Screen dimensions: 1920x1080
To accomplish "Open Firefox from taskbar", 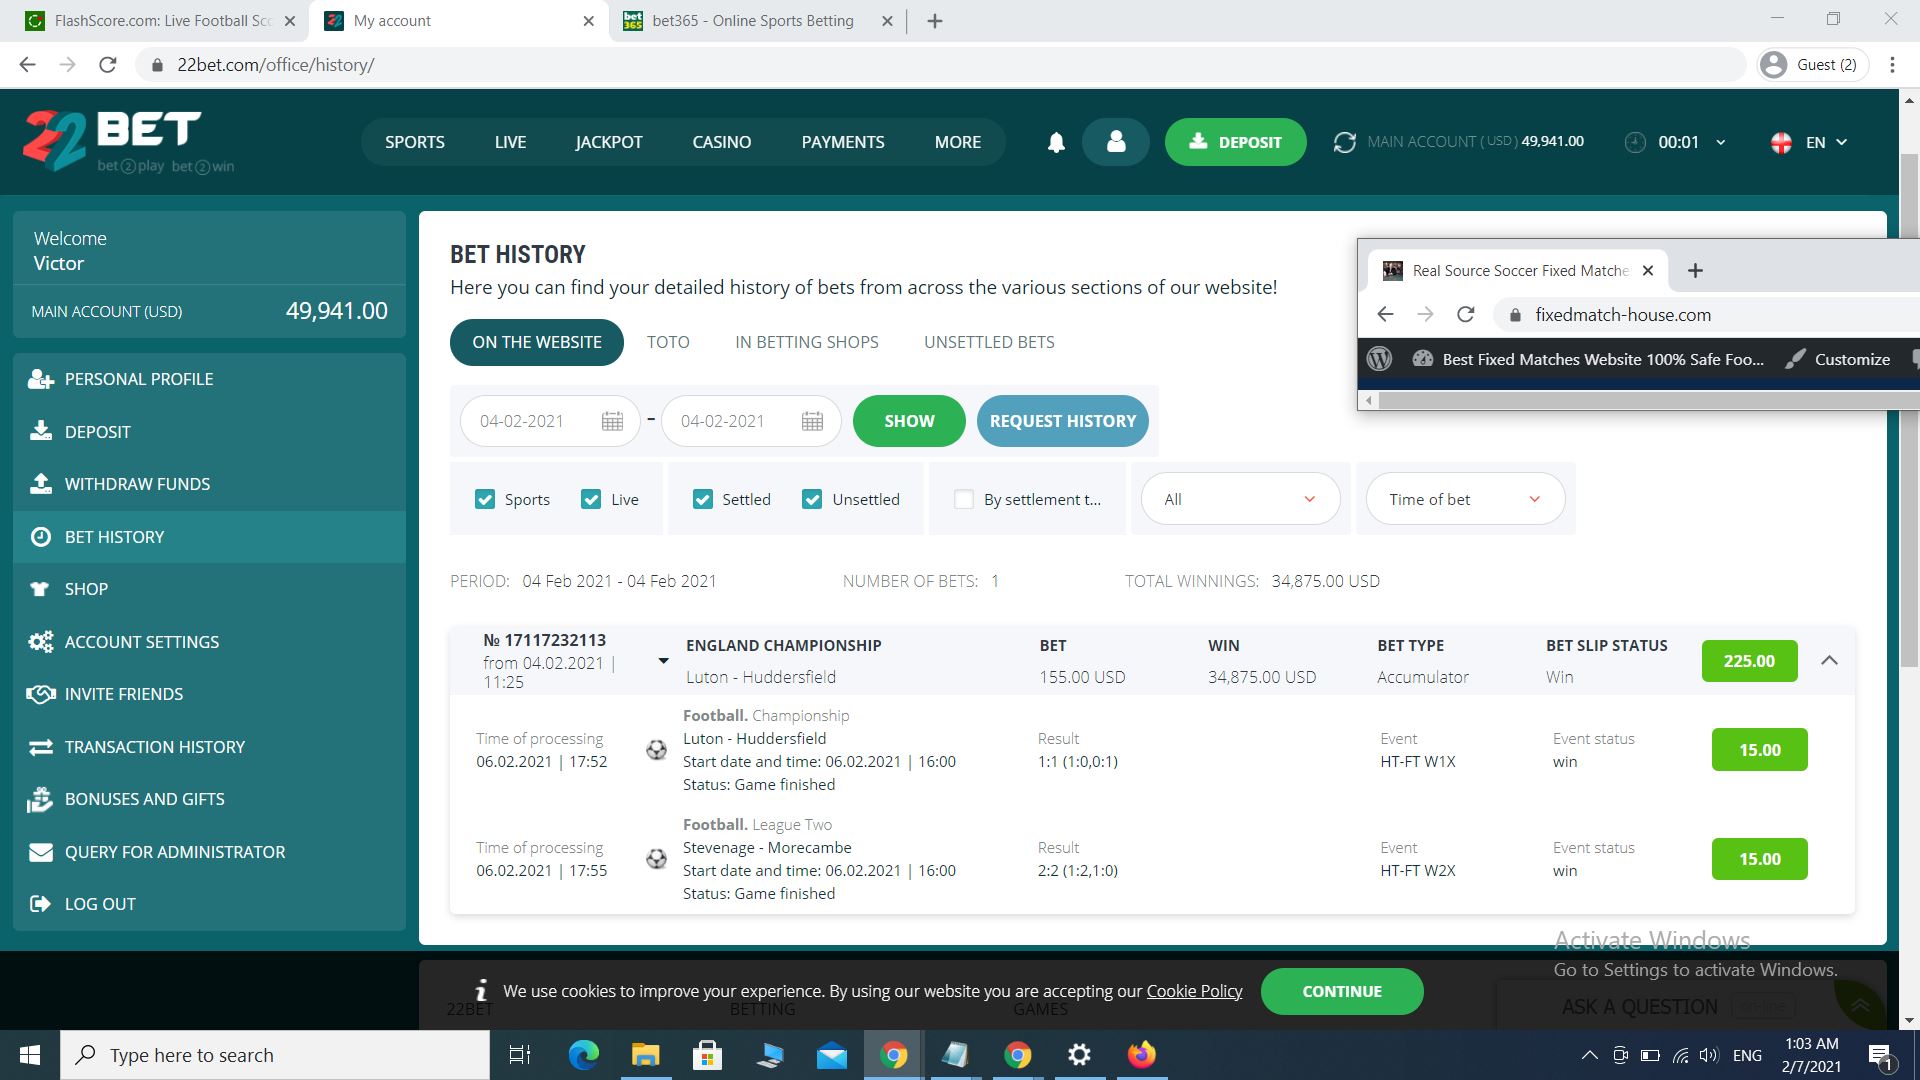I will click(x=1141, y=1055).
